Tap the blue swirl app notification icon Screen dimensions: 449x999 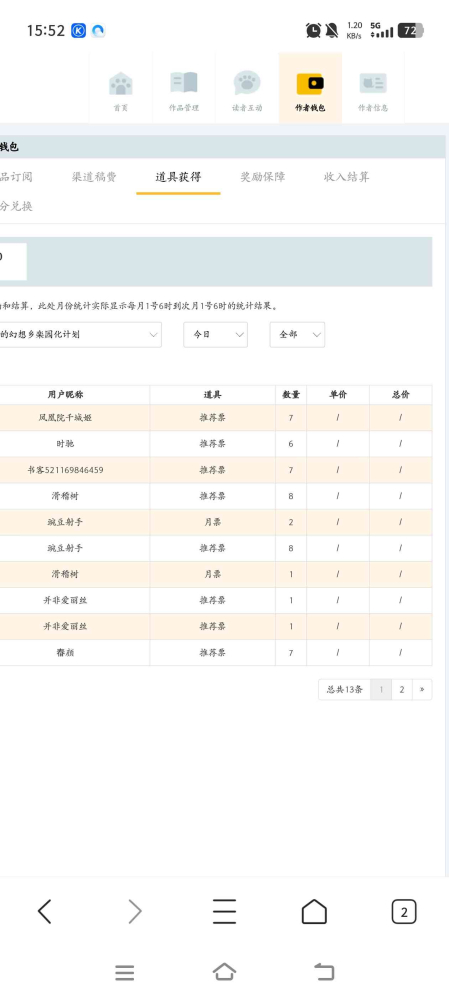point(98,30)
